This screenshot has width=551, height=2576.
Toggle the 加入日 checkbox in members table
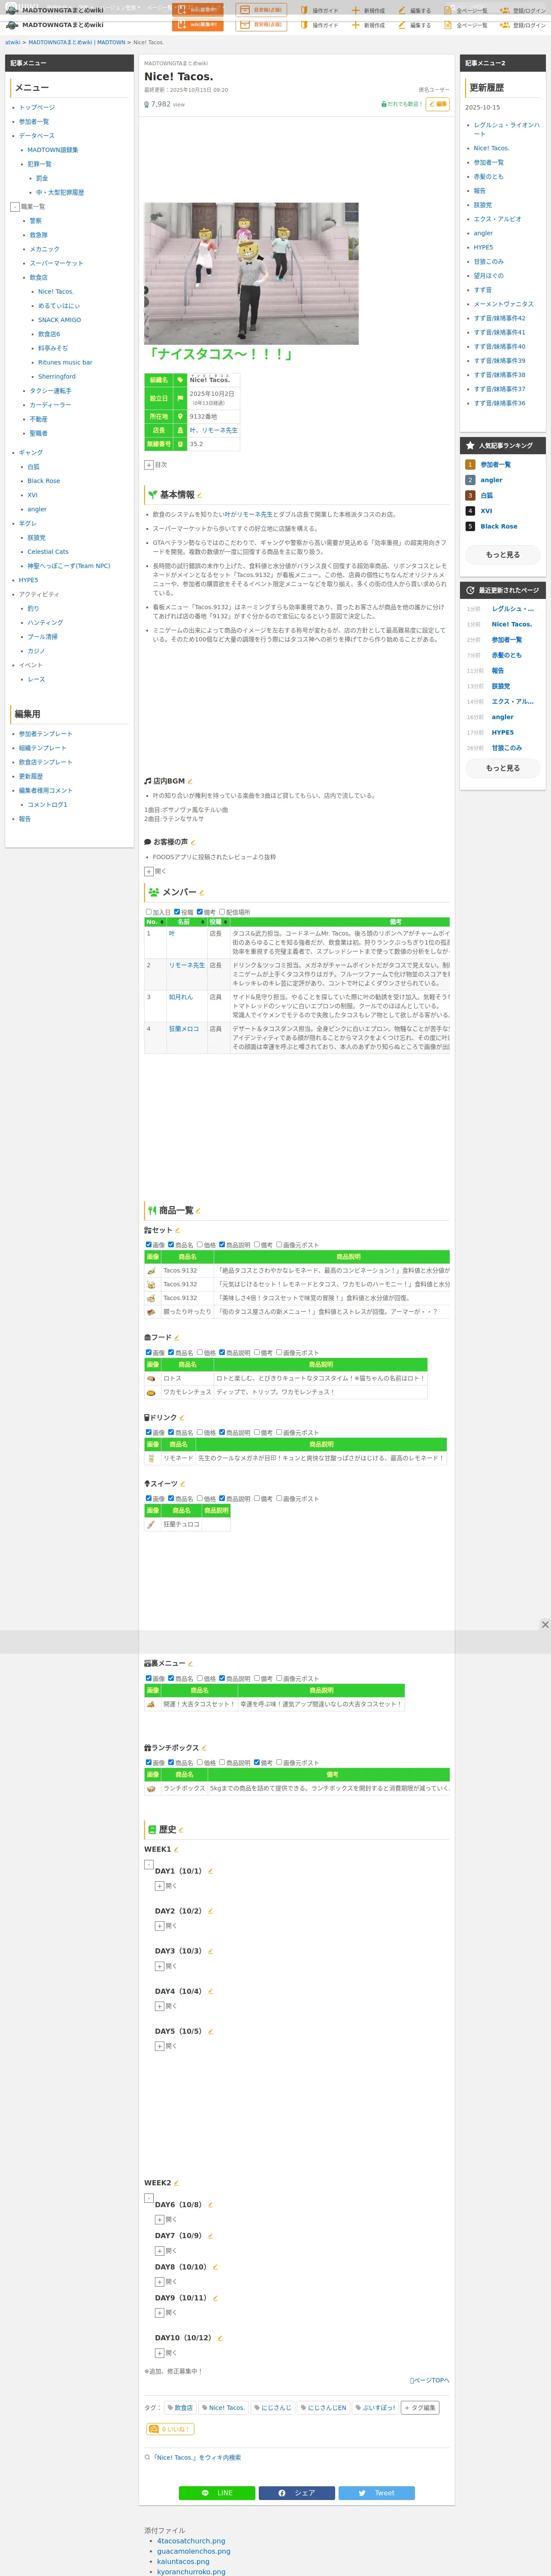point(149,912)
